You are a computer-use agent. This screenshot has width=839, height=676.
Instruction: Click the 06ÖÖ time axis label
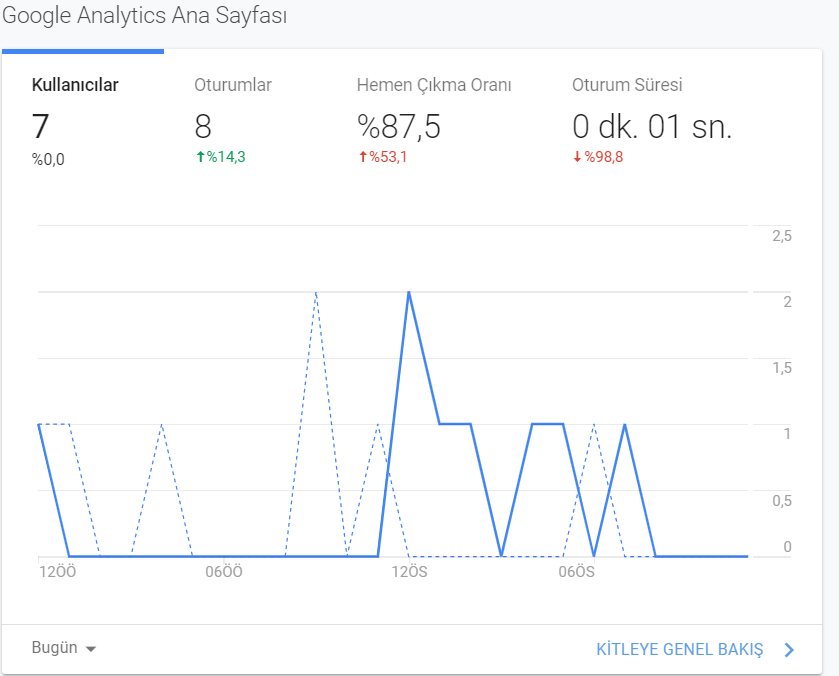click(x=224, y=572)
